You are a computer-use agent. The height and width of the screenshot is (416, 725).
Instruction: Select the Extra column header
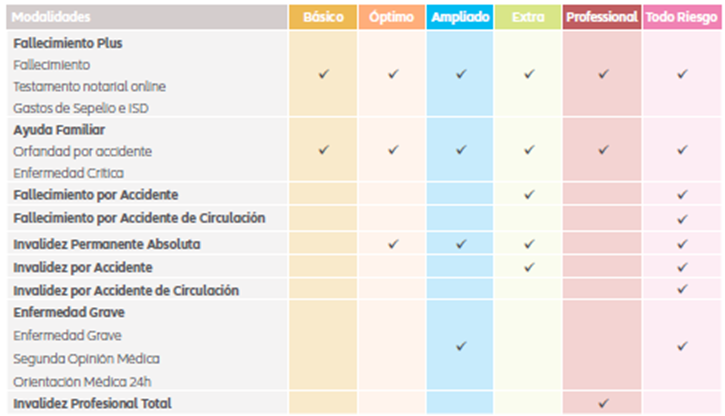pyautogui.click(x=528, y=18)
